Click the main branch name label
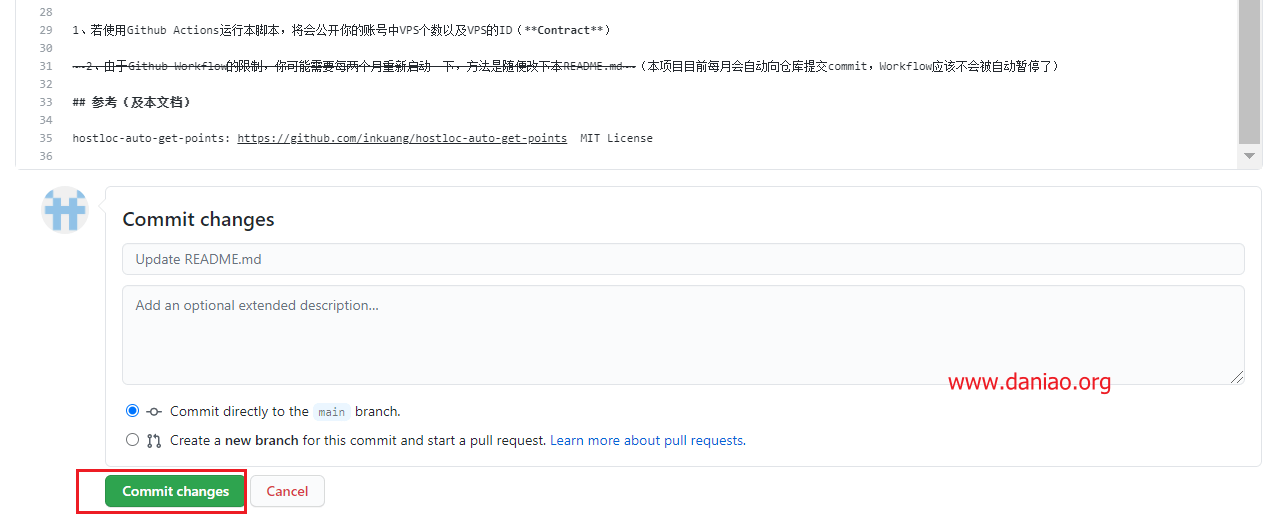 point(332,412)
